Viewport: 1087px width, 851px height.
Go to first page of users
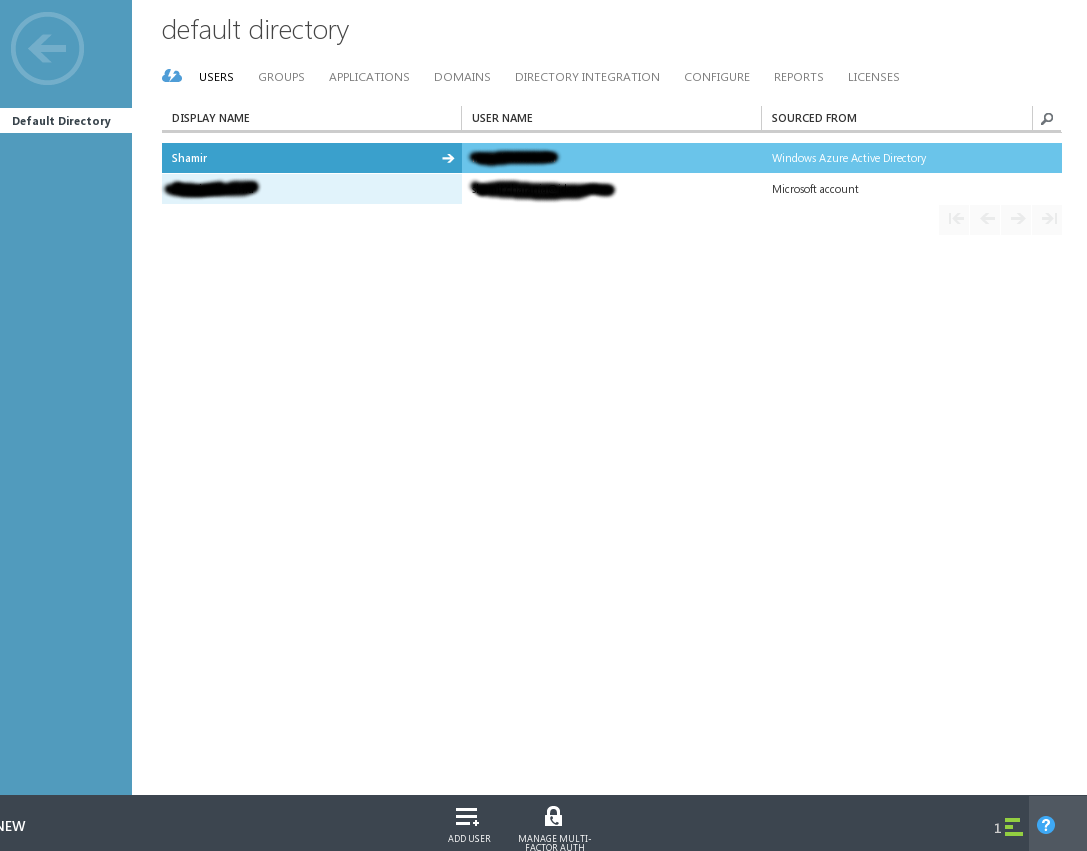click(955, 219)
